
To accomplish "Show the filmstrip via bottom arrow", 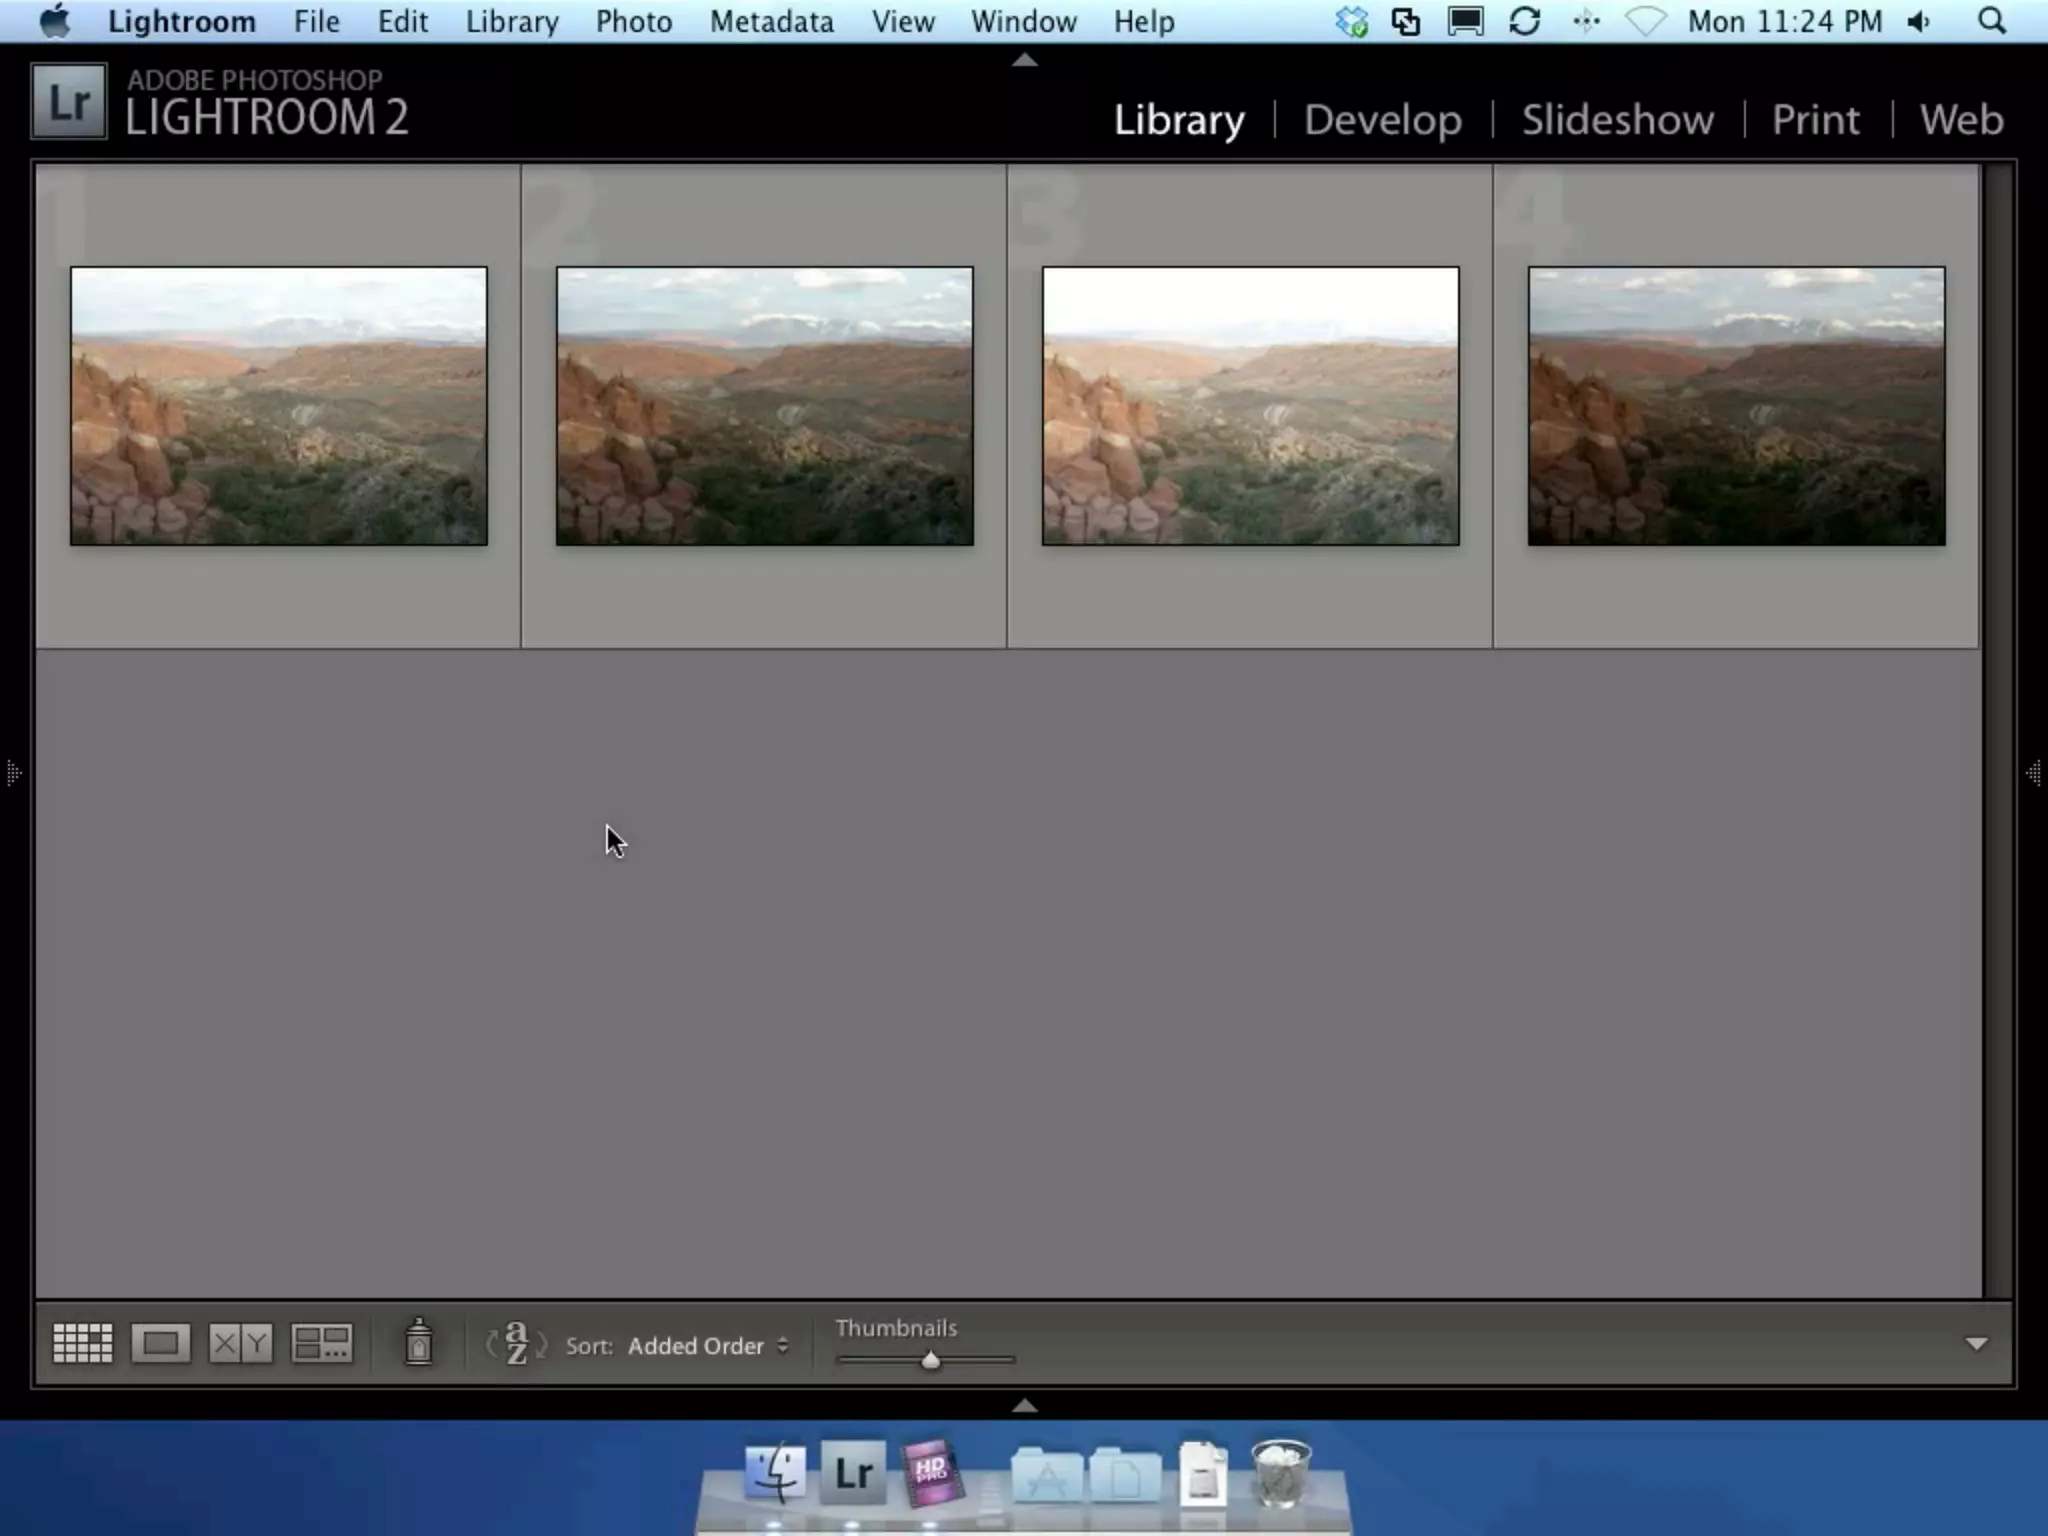I will click(1024, 1405).
